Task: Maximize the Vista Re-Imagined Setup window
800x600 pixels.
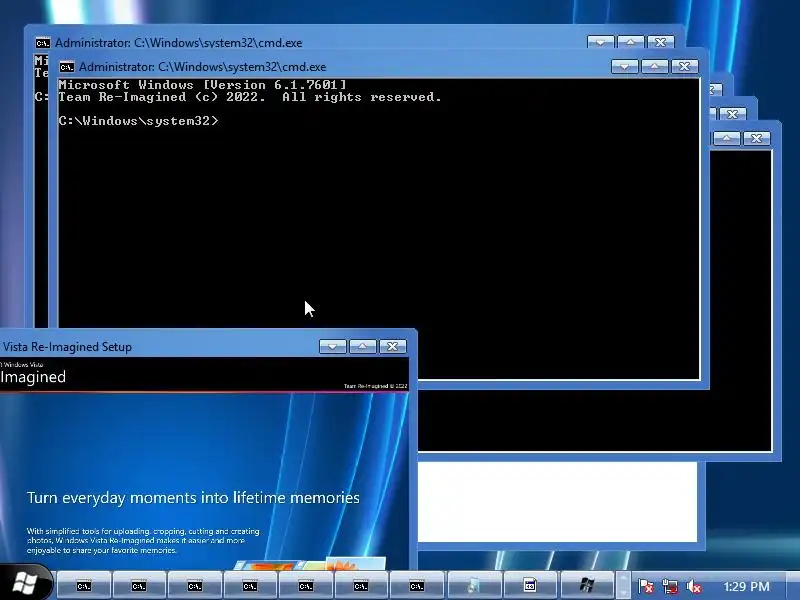Action: tap(363, 346)
